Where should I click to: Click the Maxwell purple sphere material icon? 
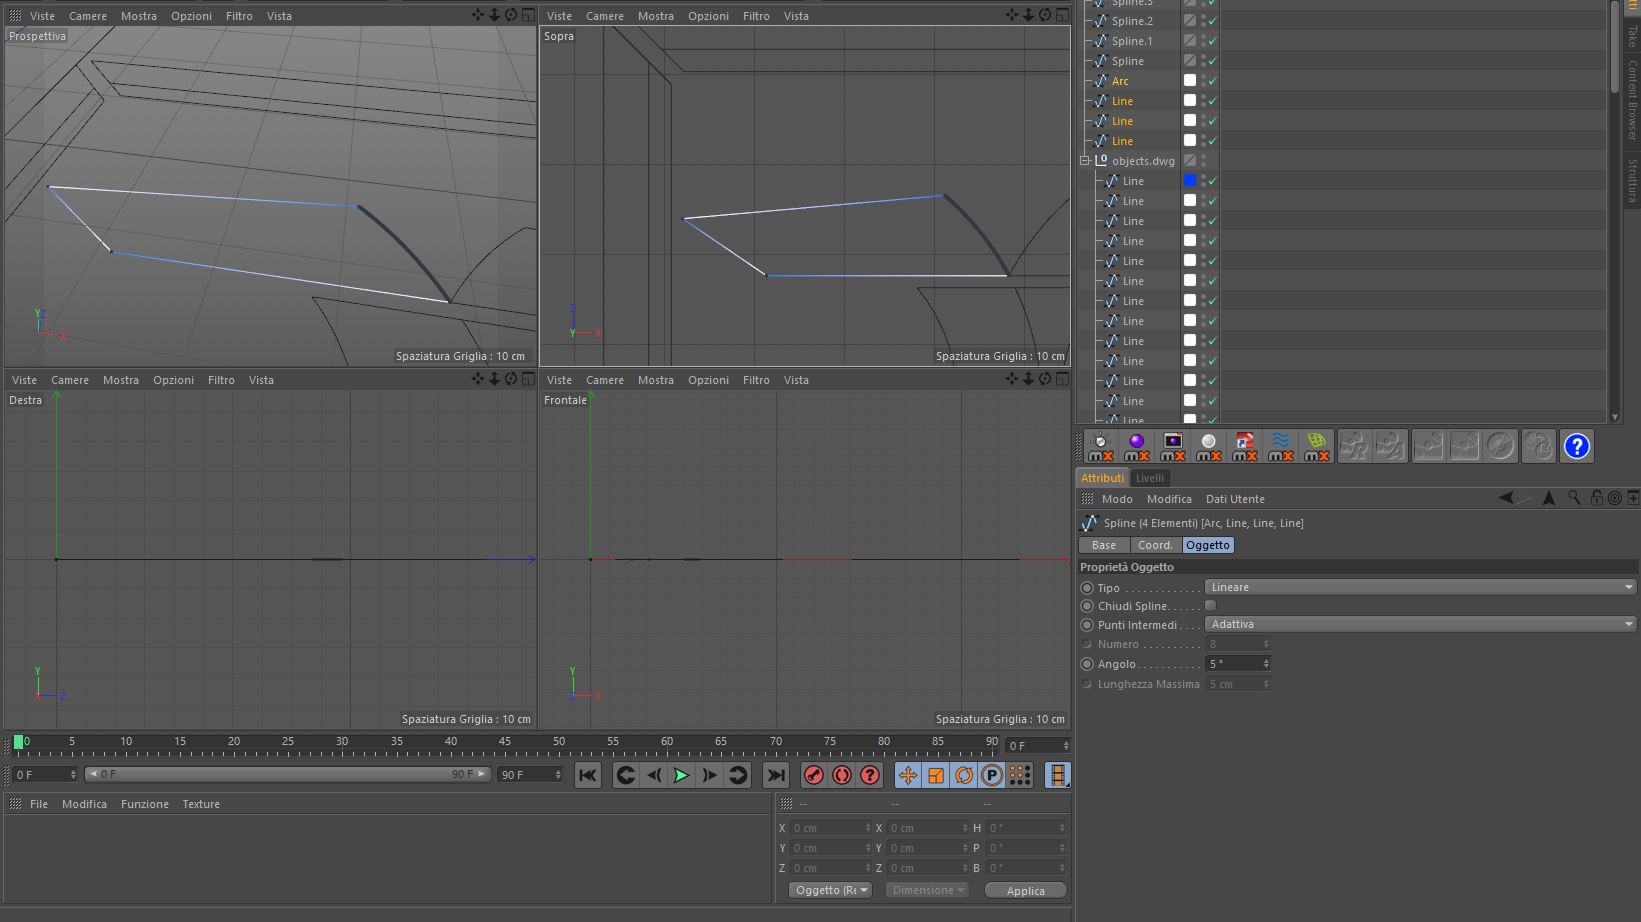click(1137, 446)
